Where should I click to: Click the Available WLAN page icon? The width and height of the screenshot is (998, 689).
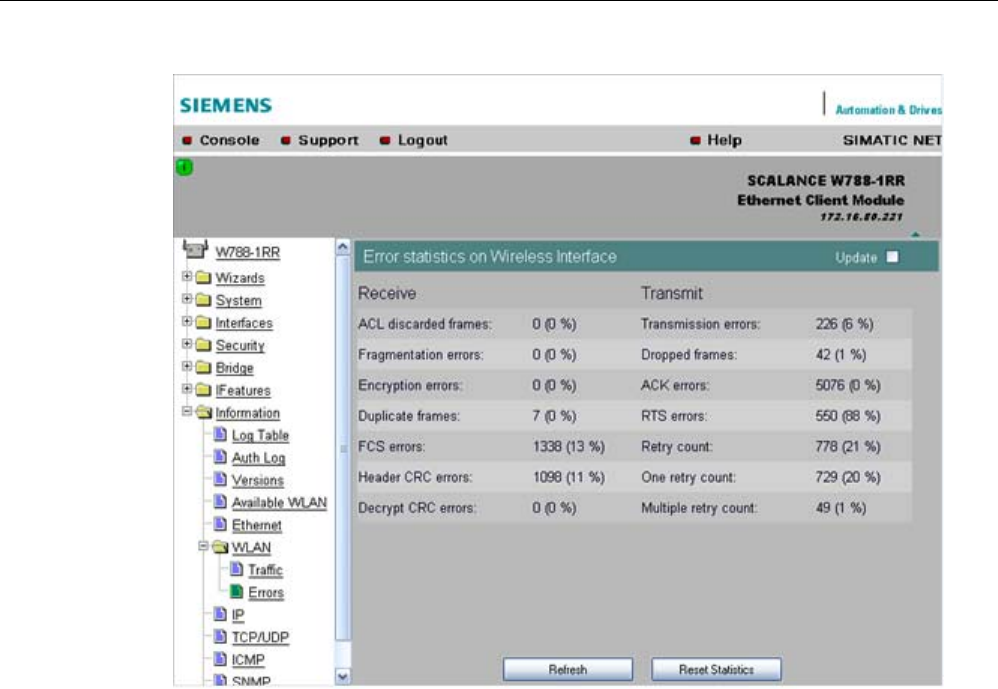coord(220,502)
